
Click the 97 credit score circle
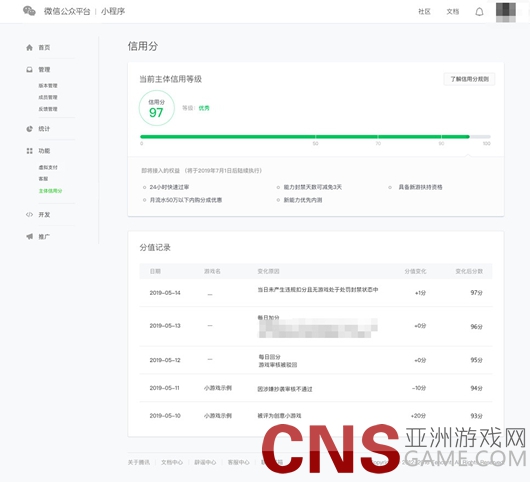pyautogui.click(x=156, y=108)
